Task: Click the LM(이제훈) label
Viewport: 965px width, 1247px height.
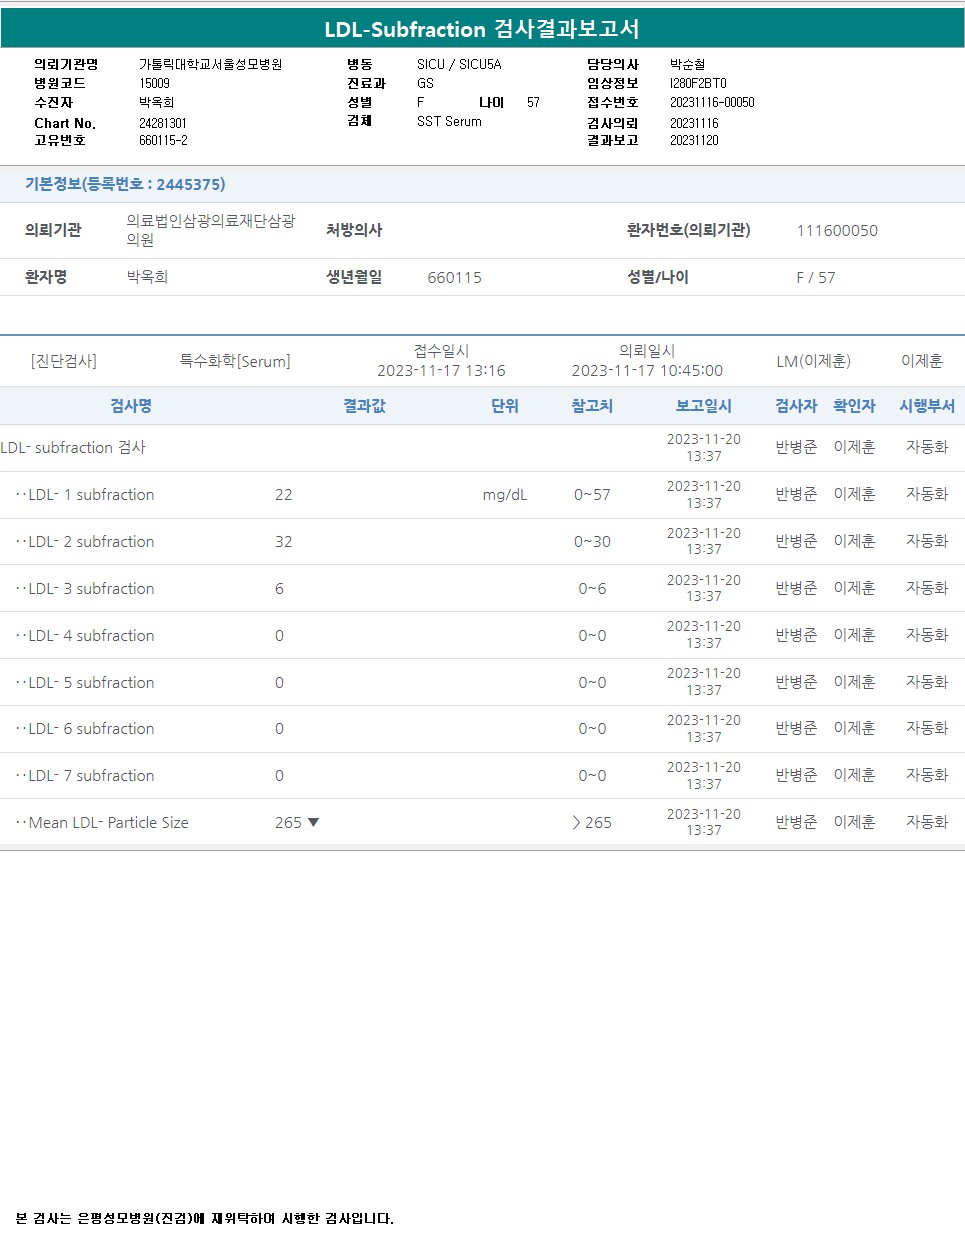Action: click(813, 361)
